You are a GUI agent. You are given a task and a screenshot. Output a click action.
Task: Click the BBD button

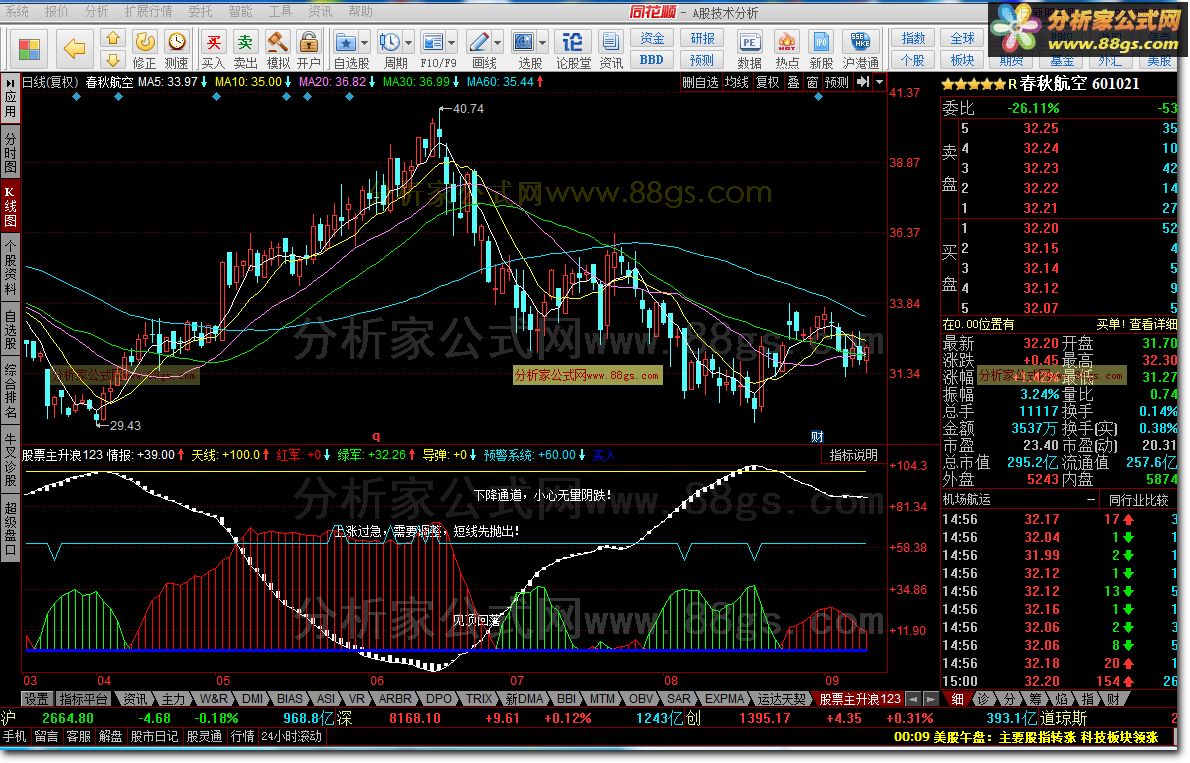click(652, 59)
